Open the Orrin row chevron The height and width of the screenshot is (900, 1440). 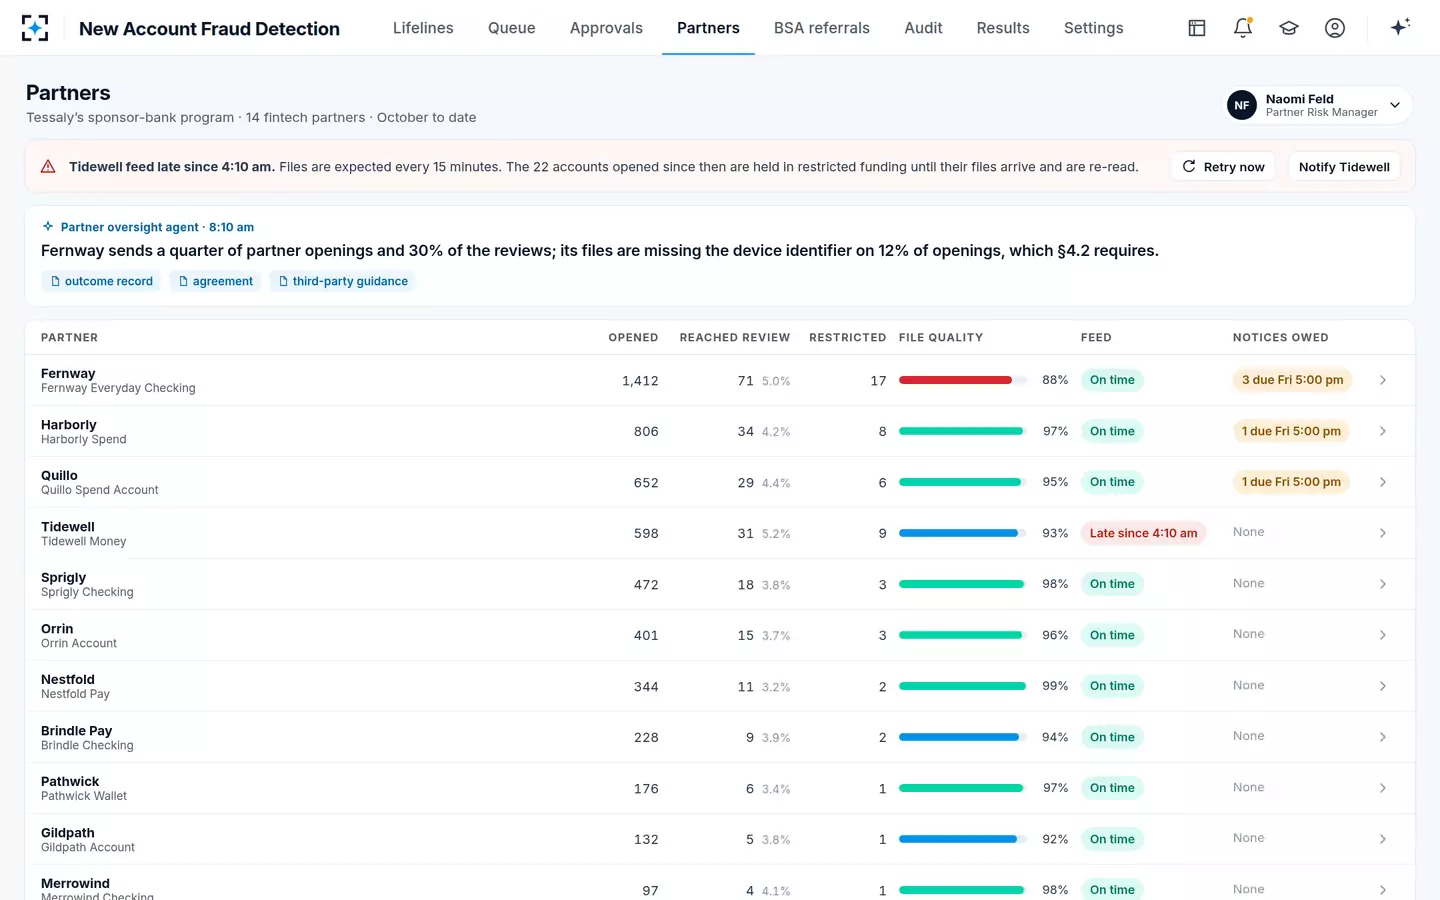(1383, 635)
